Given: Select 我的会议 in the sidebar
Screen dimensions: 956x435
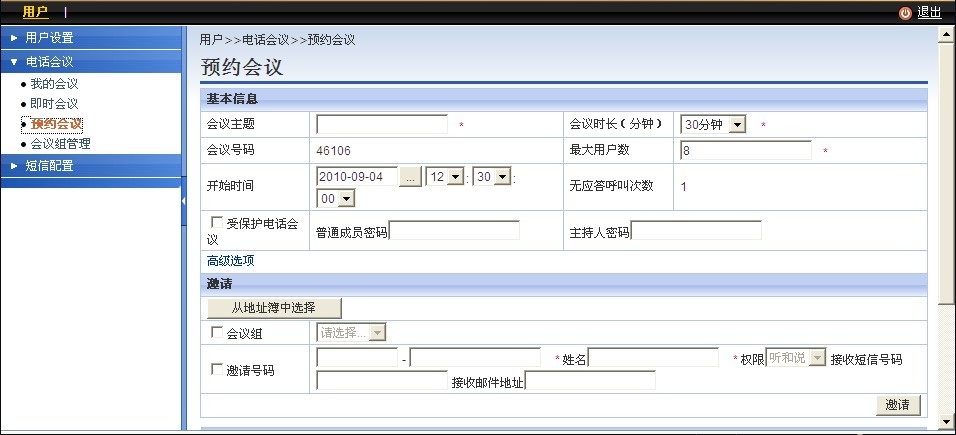Looking at the screenshot, I should [x=54, y=84].
